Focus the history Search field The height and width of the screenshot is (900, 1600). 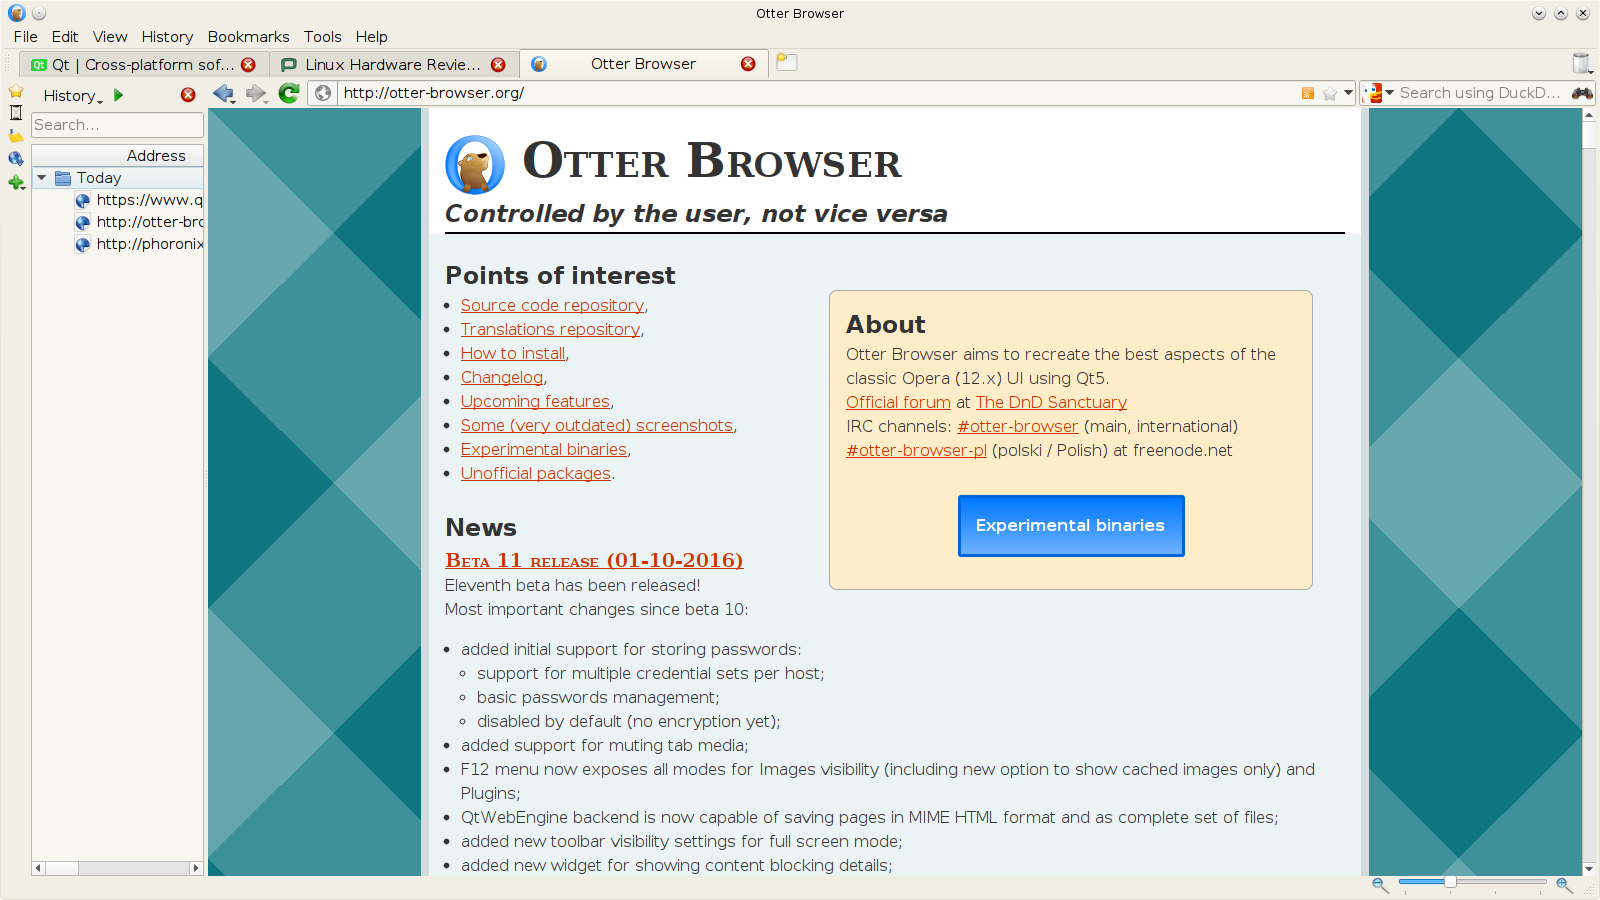pyautogui.click(x=118, y=125)
